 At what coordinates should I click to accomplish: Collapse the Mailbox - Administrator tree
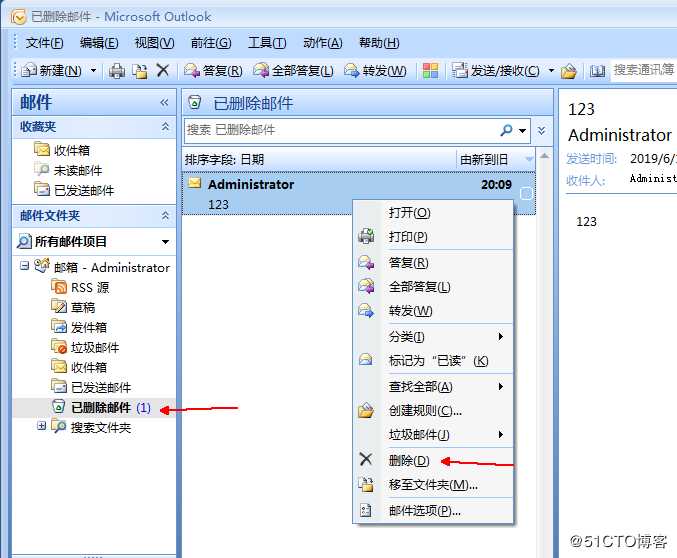(x=25, y=265)
